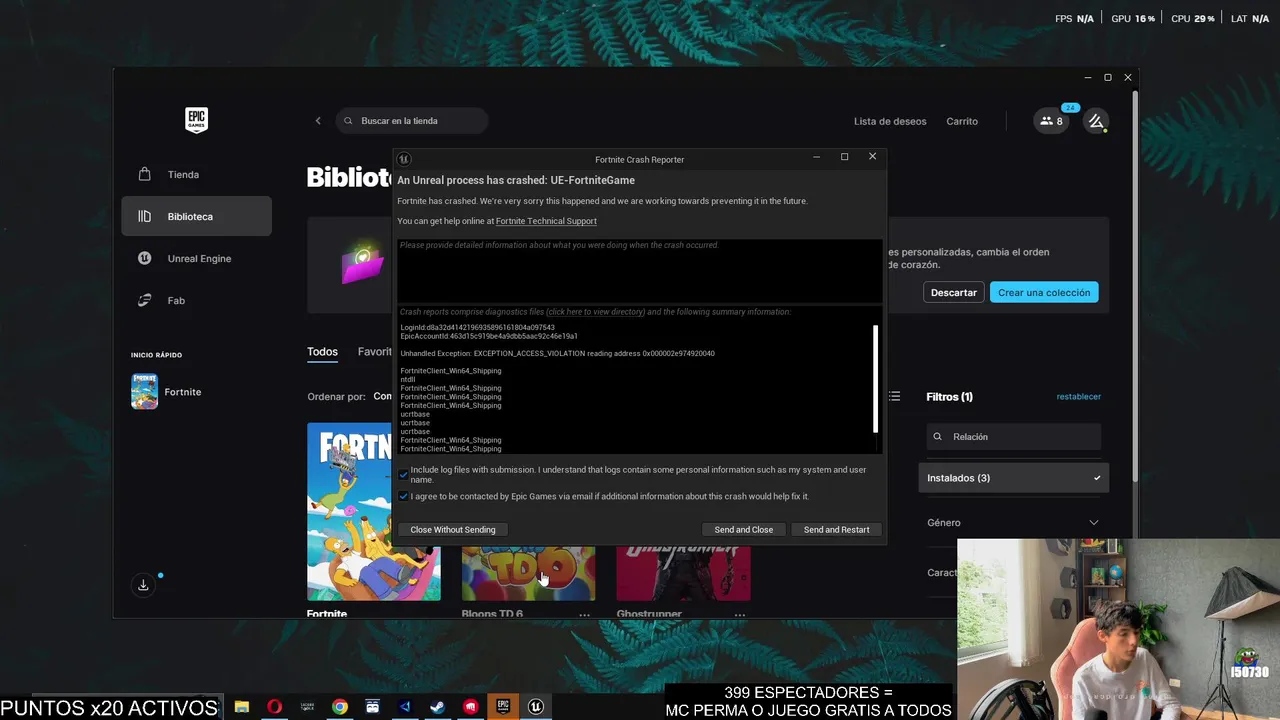
Task: Click Send and Close button
Action: click(744, 530)
